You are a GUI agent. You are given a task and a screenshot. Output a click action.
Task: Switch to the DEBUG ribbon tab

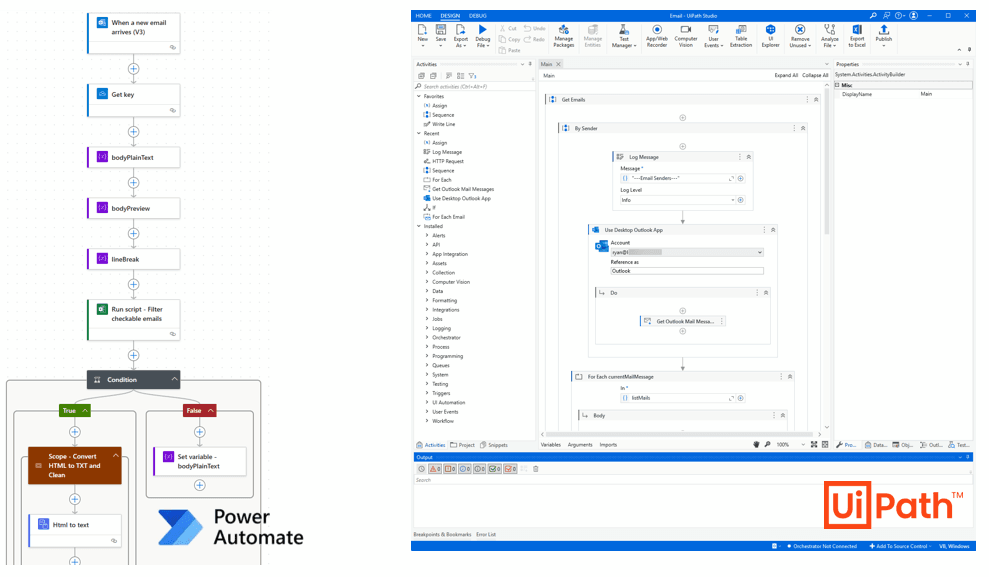(478, 16)
